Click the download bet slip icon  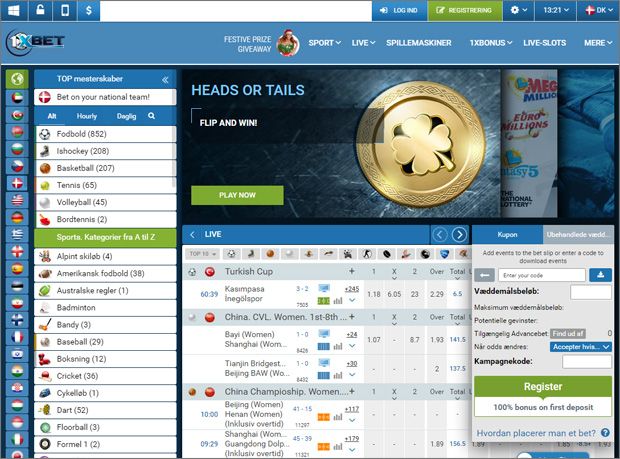[600, 274]
